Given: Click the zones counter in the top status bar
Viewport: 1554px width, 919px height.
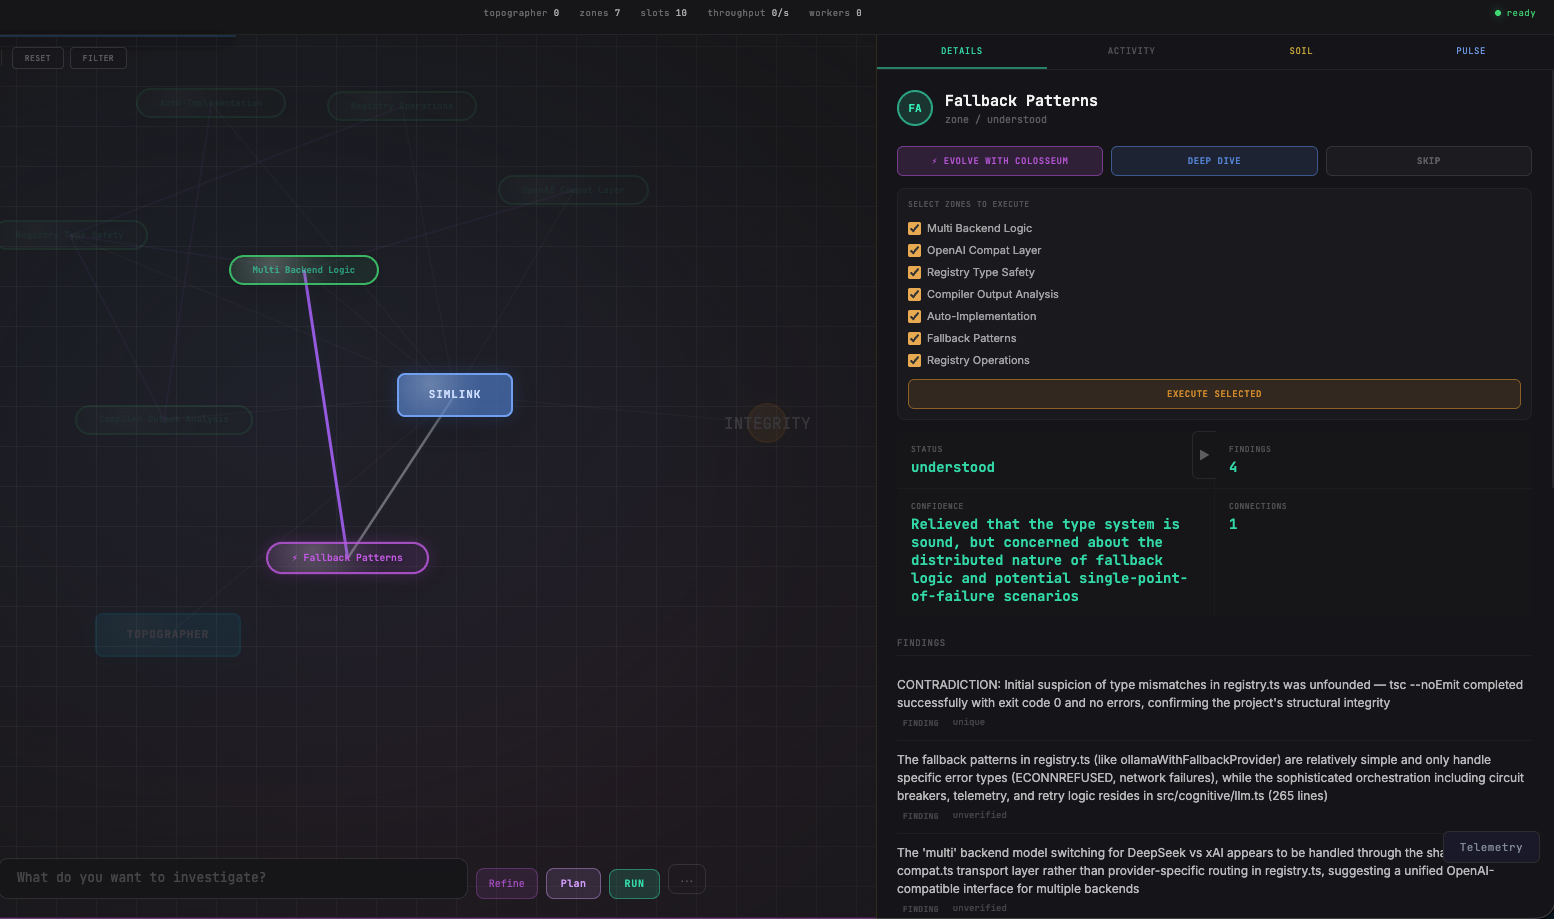Looking at the screenshot, I should (599, 13).
